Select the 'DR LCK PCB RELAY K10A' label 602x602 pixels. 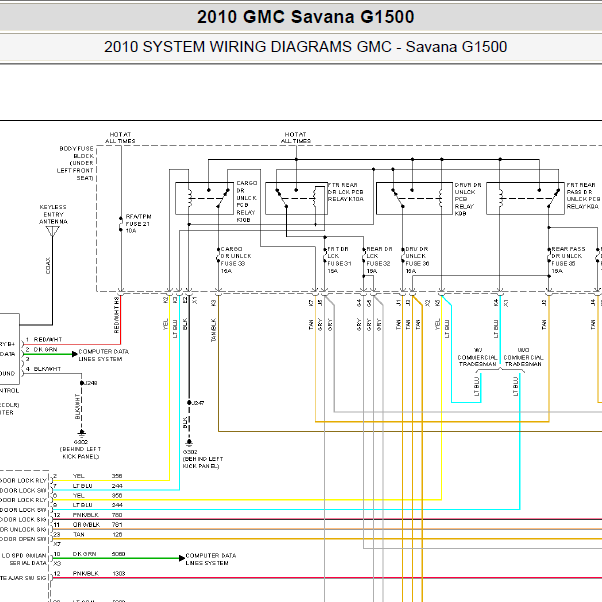[x=345, y=192]
